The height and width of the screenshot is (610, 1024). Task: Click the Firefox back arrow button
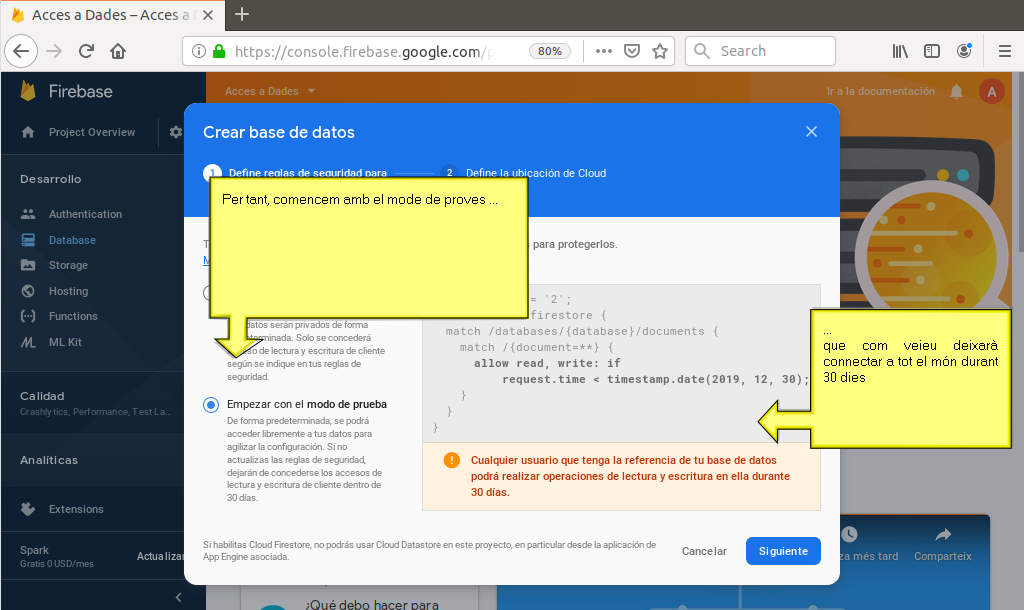click(x=21, y=51)
